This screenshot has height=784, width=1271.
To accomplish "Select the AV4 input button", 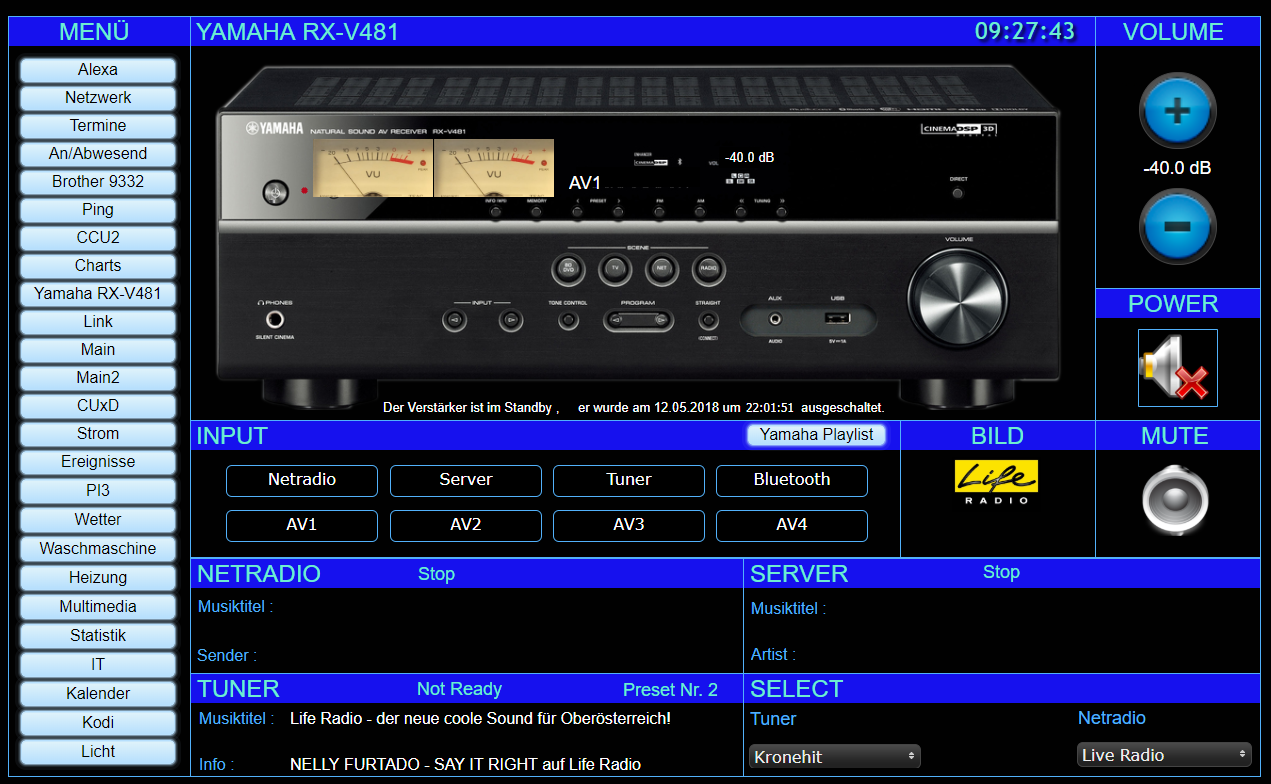I will [792, 525].
